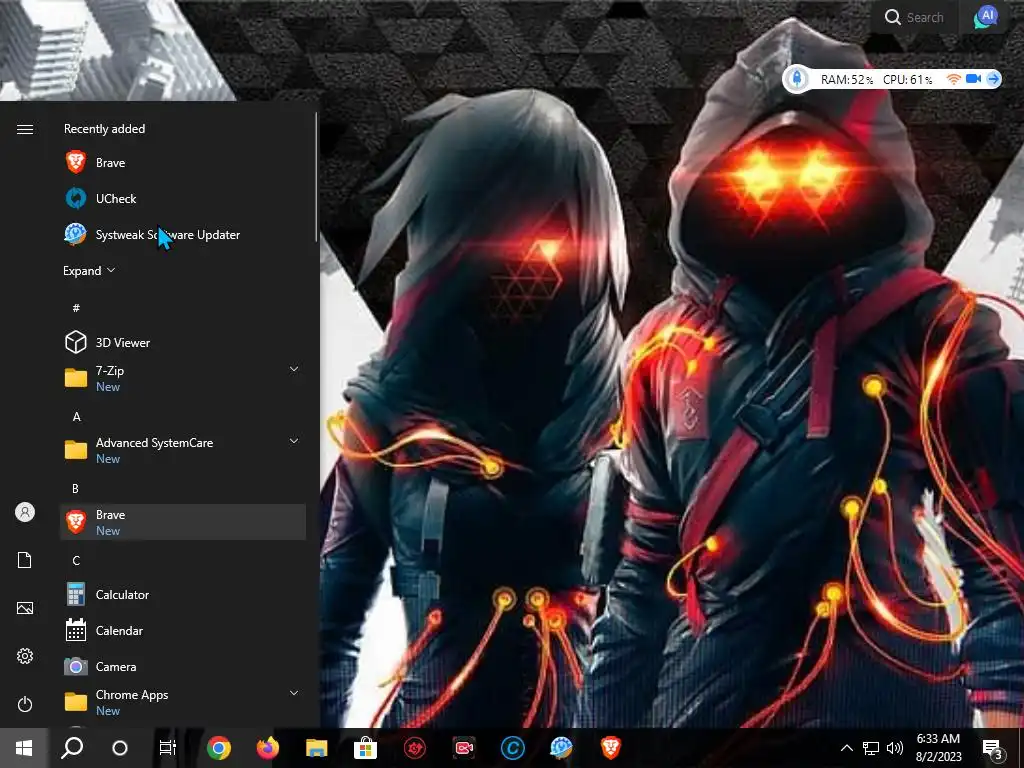Open Task View on taskbar
The height and width of the screenshot is (768, 1024).
click(168, 748)
